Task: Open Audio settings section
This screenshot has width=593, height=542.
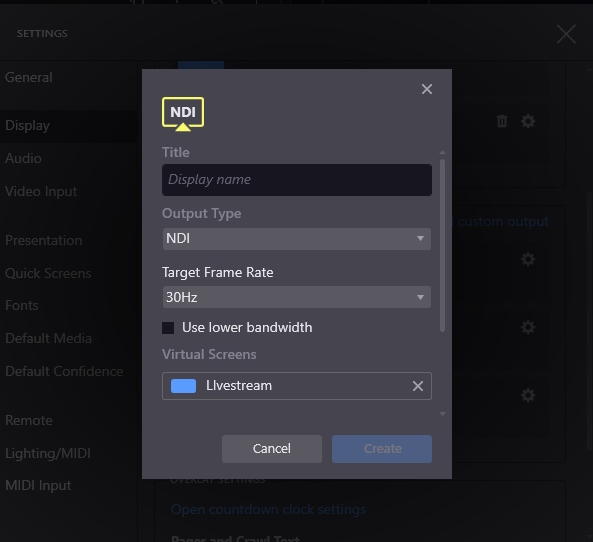Action: pyautogui.click(x=23, y=158)
